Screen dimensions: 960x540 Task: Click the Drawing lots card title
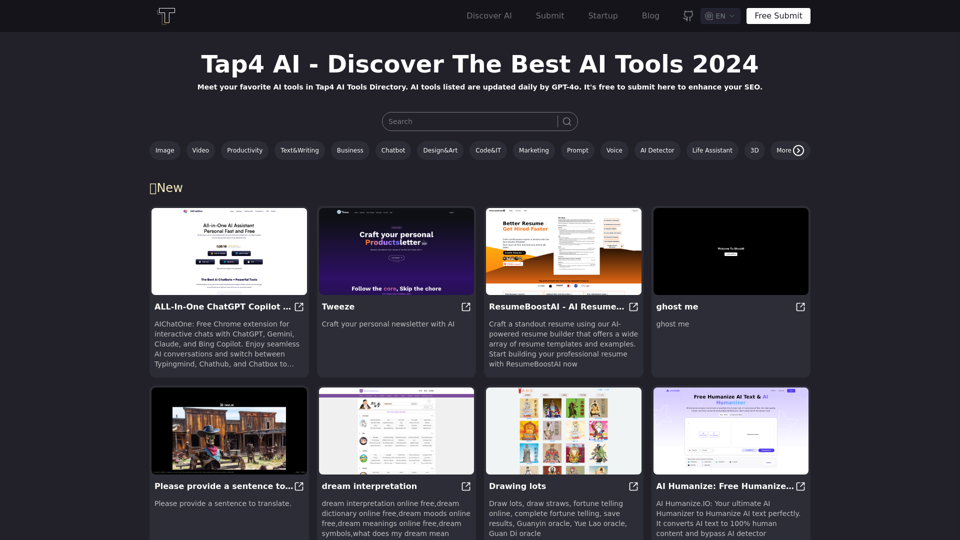[517, 486]
